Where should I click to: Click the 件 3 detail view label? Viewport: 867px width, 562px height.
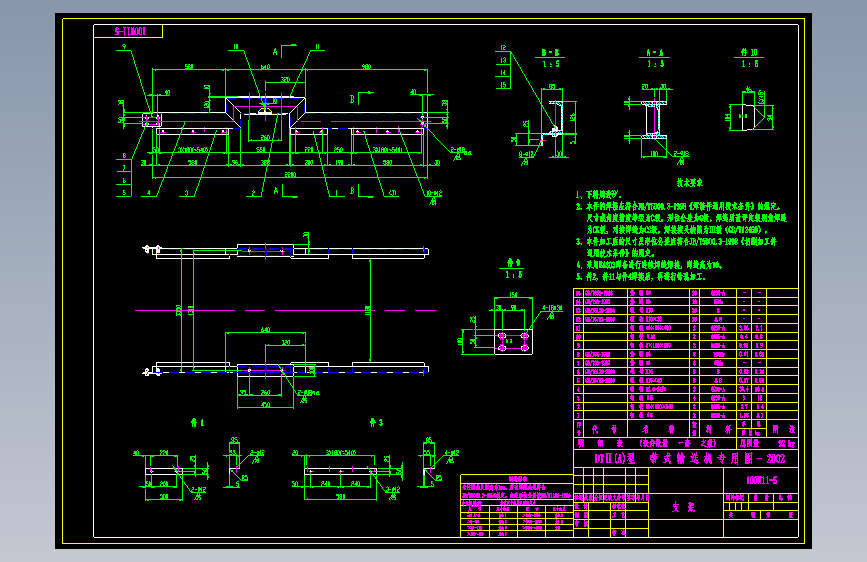376,423
